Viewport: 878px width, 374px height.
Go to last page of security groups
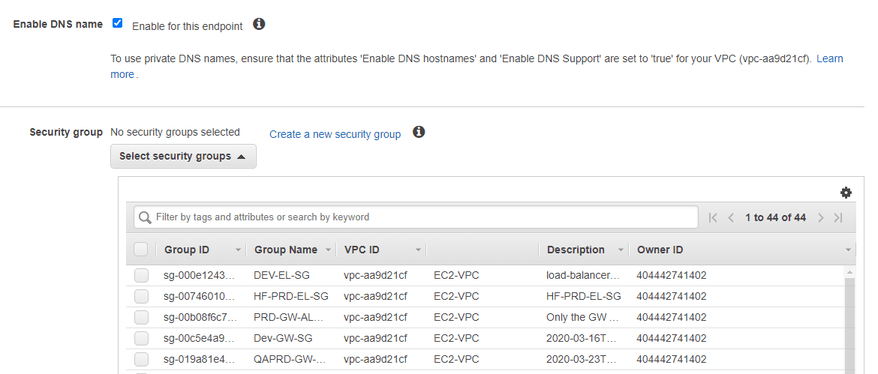coord(838,218)
